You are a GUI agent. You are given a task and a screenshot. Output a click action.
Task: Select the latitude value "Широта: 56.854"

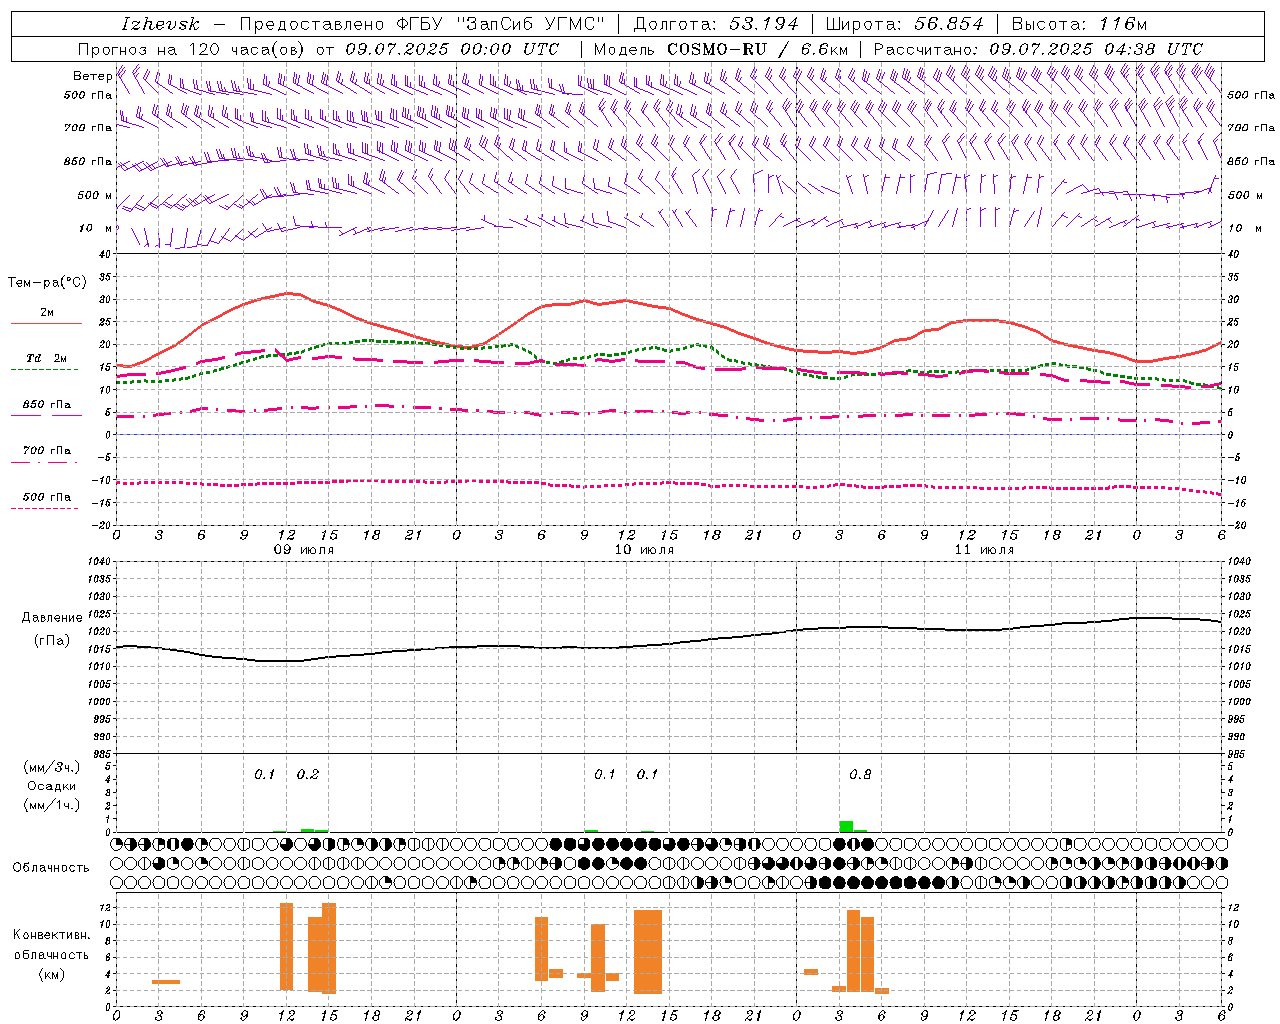tap(904, 24)
